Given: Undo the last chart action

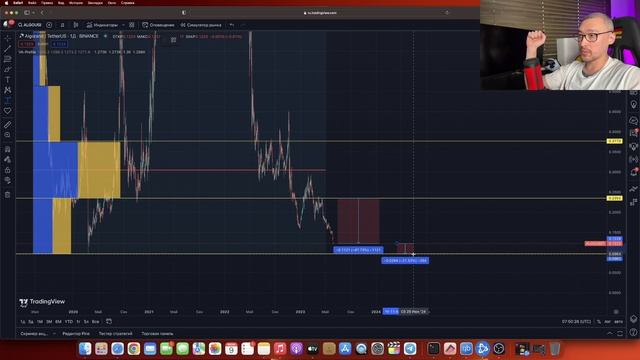Looking at the screenshot, I should click(x=231, y=25).
